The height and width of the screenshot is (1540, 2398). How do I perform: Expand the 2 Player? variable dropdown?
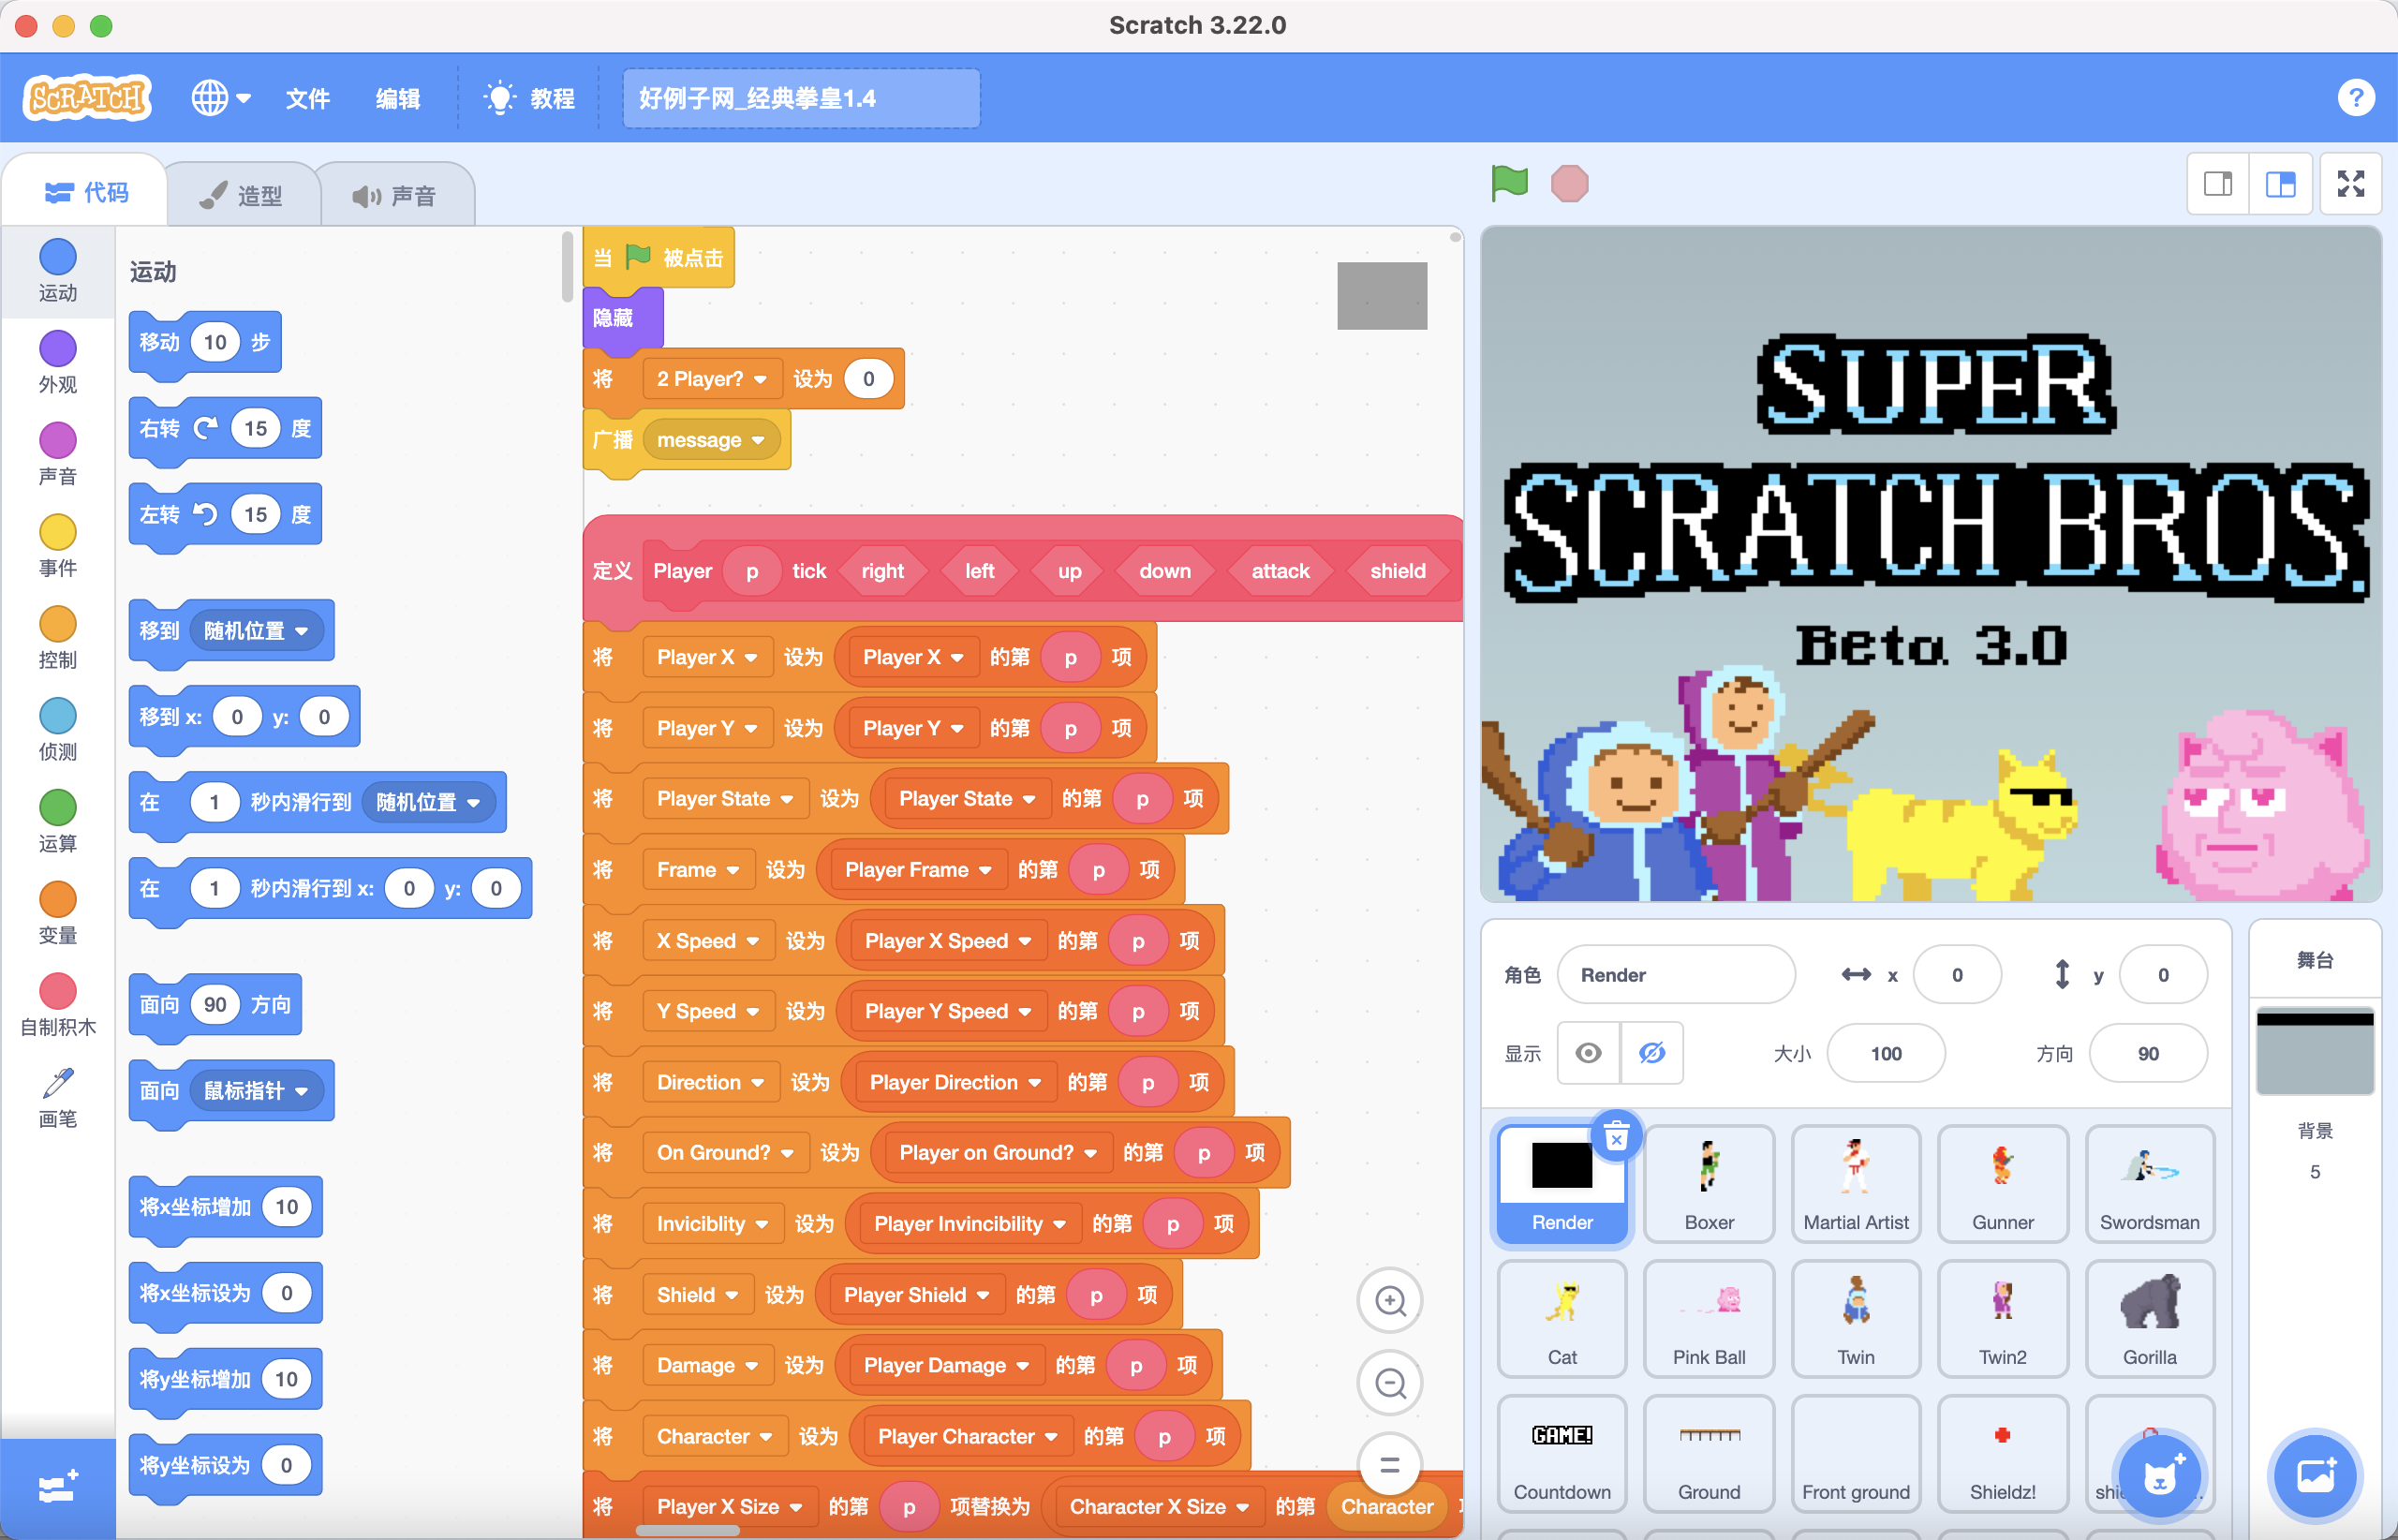pyautogui.click(x=712, y=379)
